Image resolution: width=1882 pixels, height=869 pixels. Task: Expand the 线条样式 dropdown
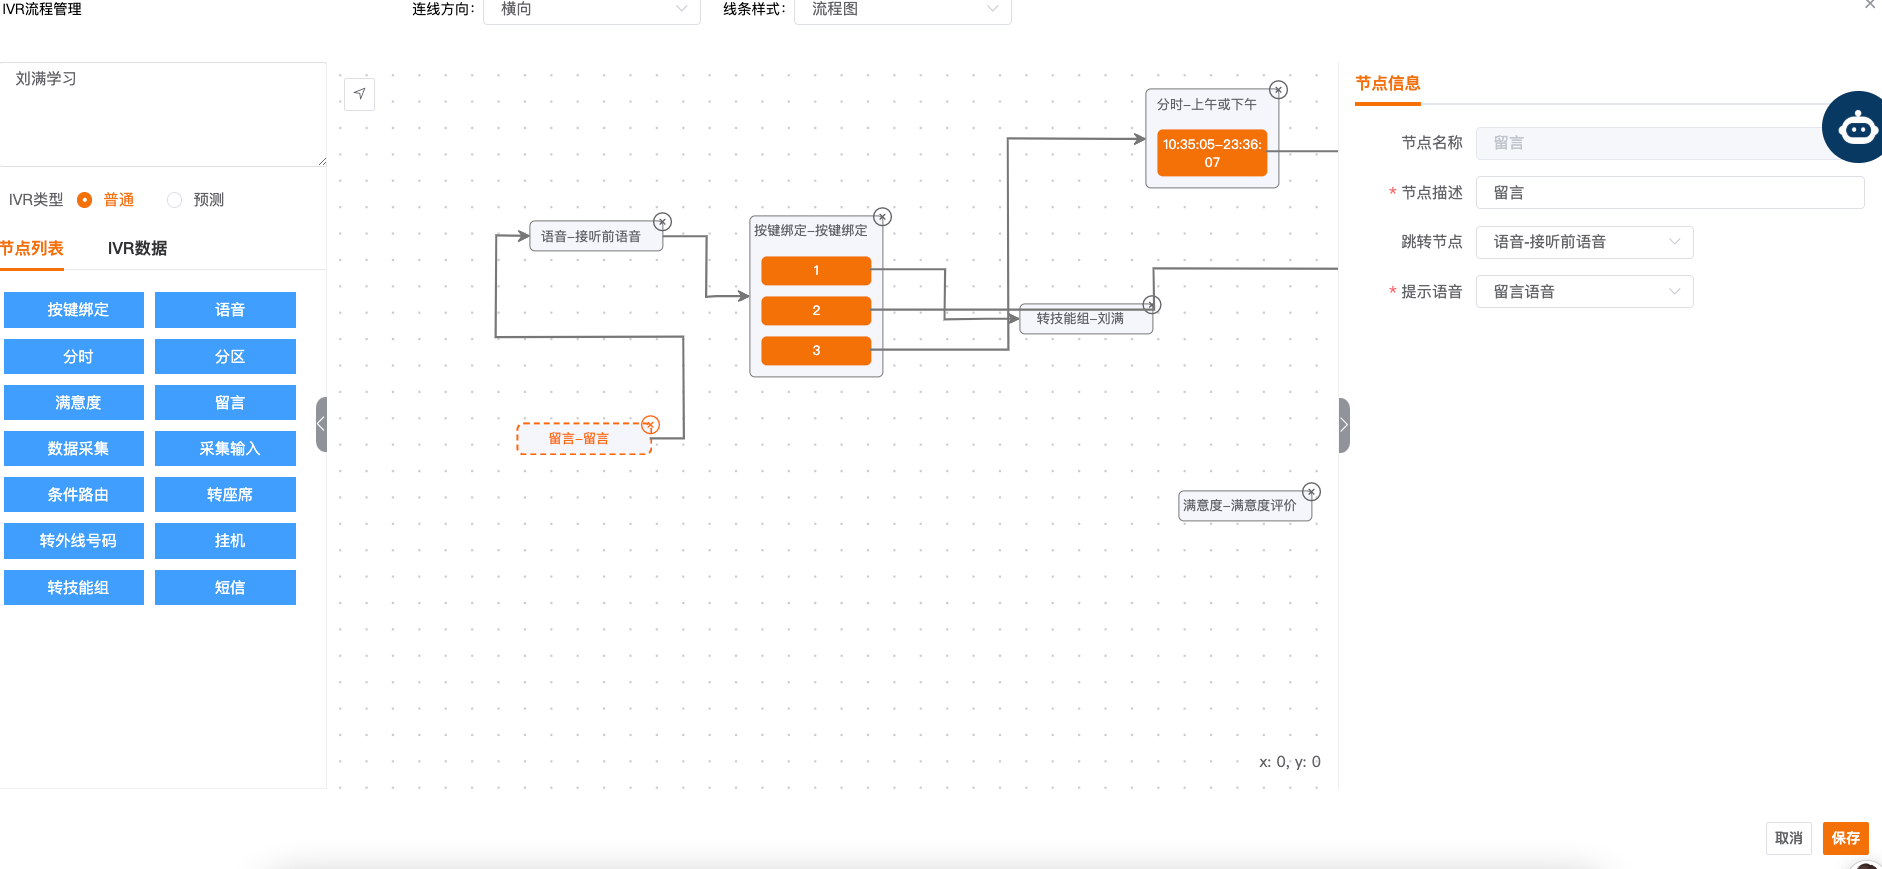902,10
